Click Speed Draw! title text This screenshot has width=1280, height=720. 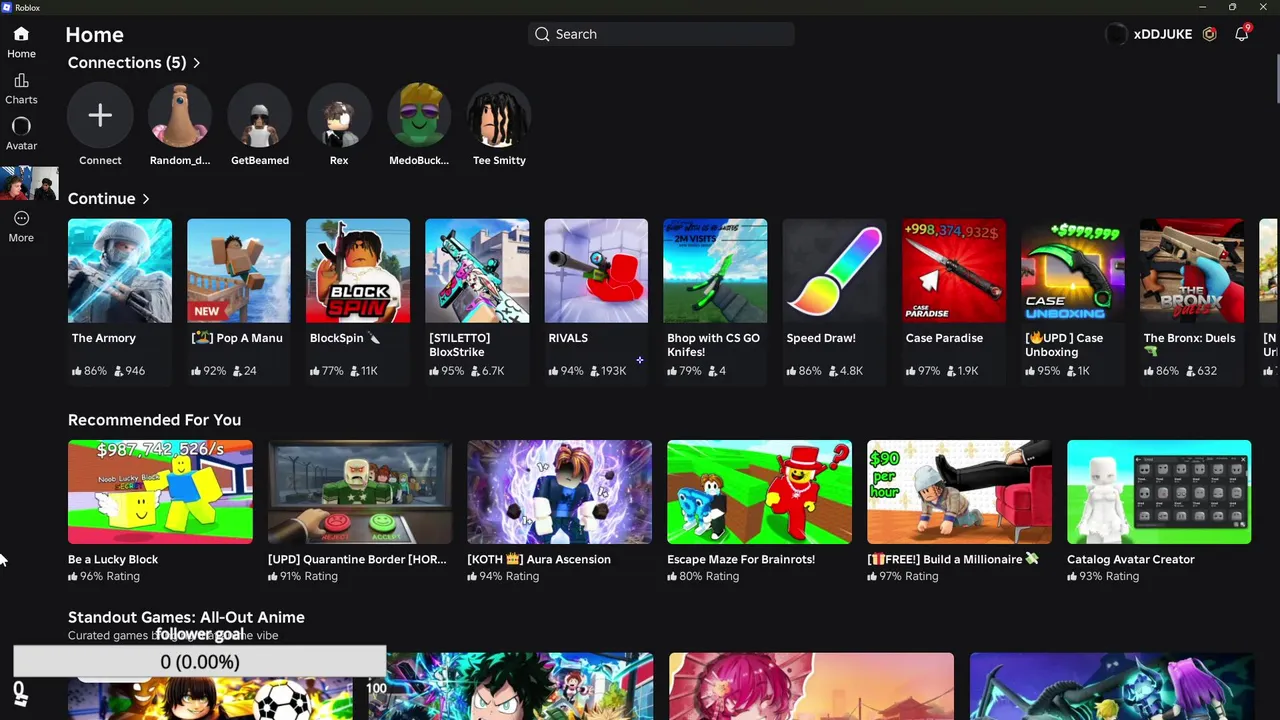point(821,338)
